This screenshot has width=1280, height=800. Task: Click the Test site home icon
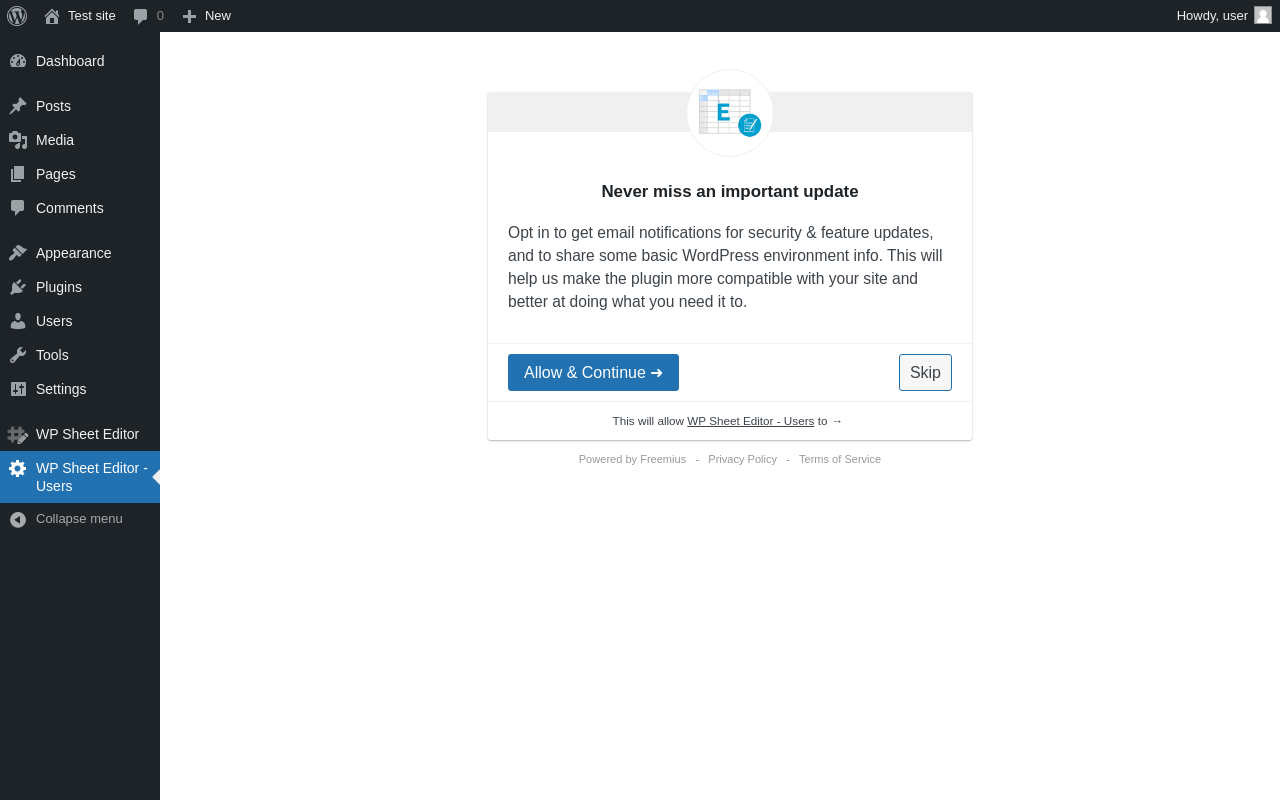click(52, 16)
